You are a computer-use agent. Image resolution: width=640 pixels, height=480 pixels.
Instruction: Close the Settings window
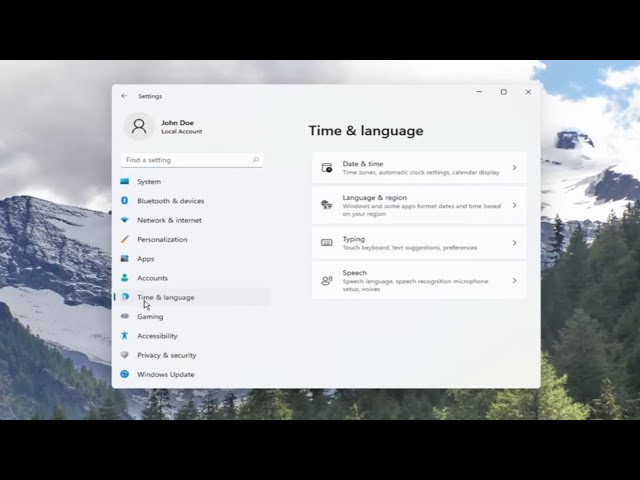click(528, 92)
